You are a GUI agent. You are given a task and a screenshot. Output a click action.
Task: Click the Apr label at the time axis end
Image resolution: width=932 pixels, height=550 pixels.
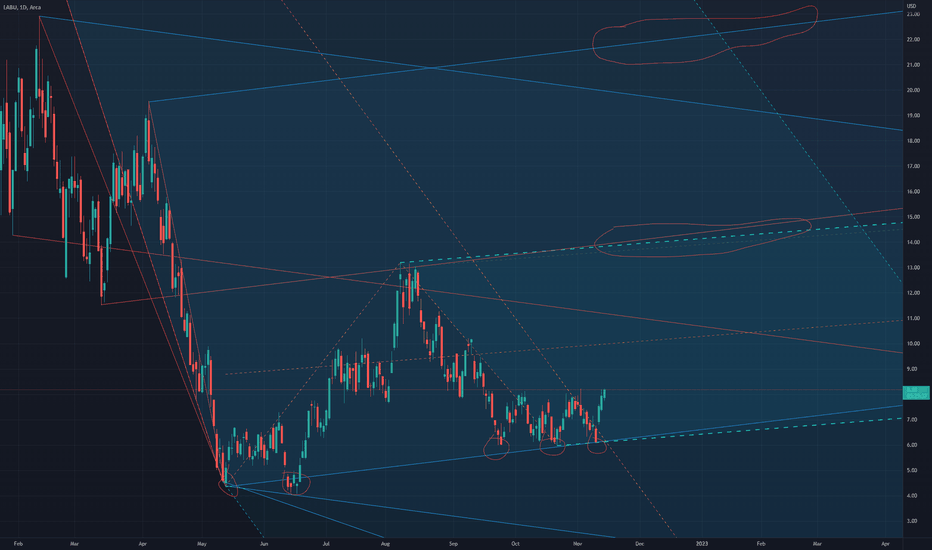(x=885, y=543)
